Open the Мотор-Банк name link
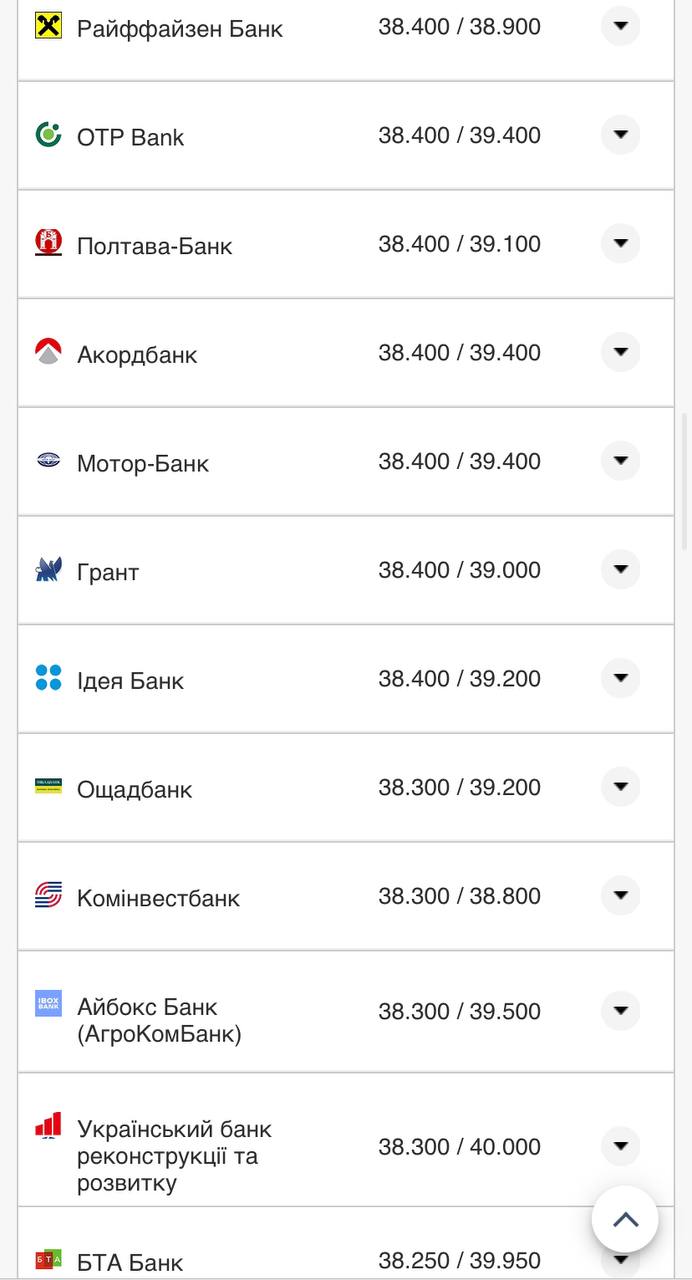This screenshot has height=1280, width=692. pyautogui.click(x=143, y=464)
